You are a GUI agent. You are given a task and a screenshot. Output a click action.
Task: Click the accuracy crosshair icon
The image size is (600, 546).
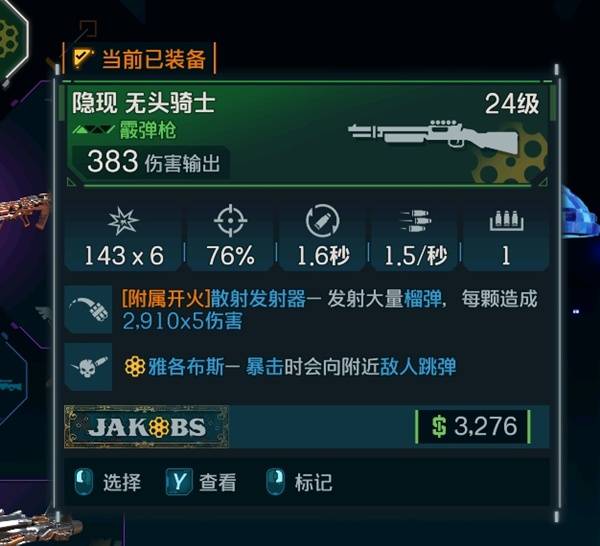[230, 220]
